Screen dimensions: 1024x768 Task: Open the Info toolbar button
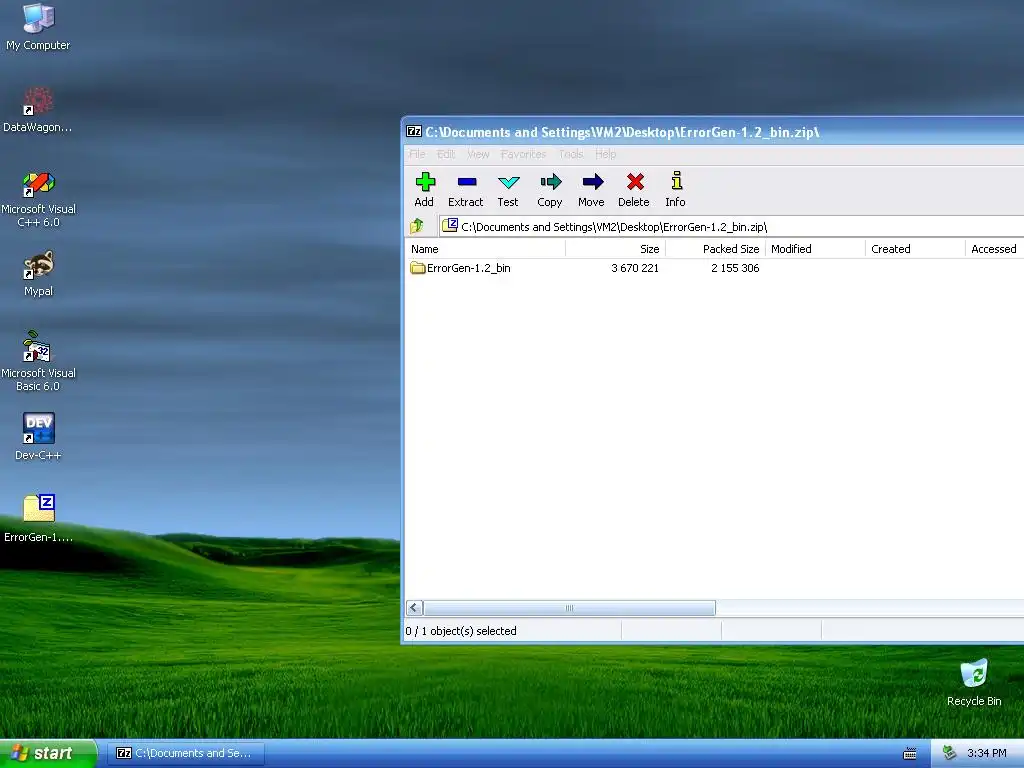[676, 189]
